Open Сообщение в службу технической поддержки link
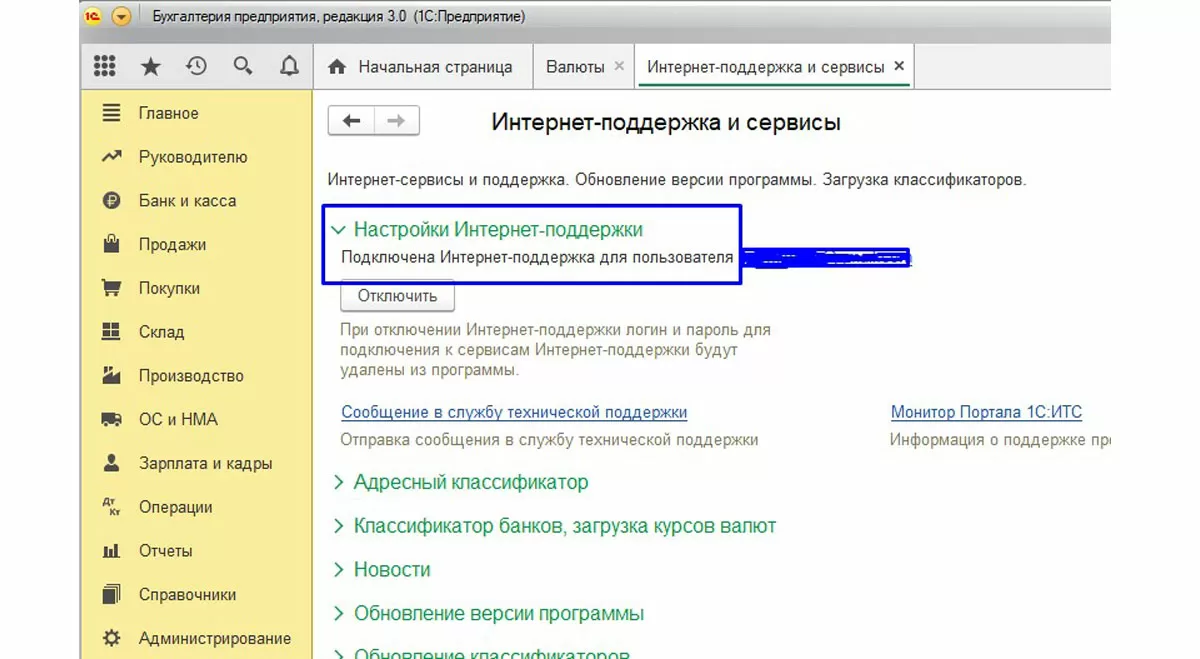Image resolution: width=1200 pixels, height=659 pixels. (514, 412)
